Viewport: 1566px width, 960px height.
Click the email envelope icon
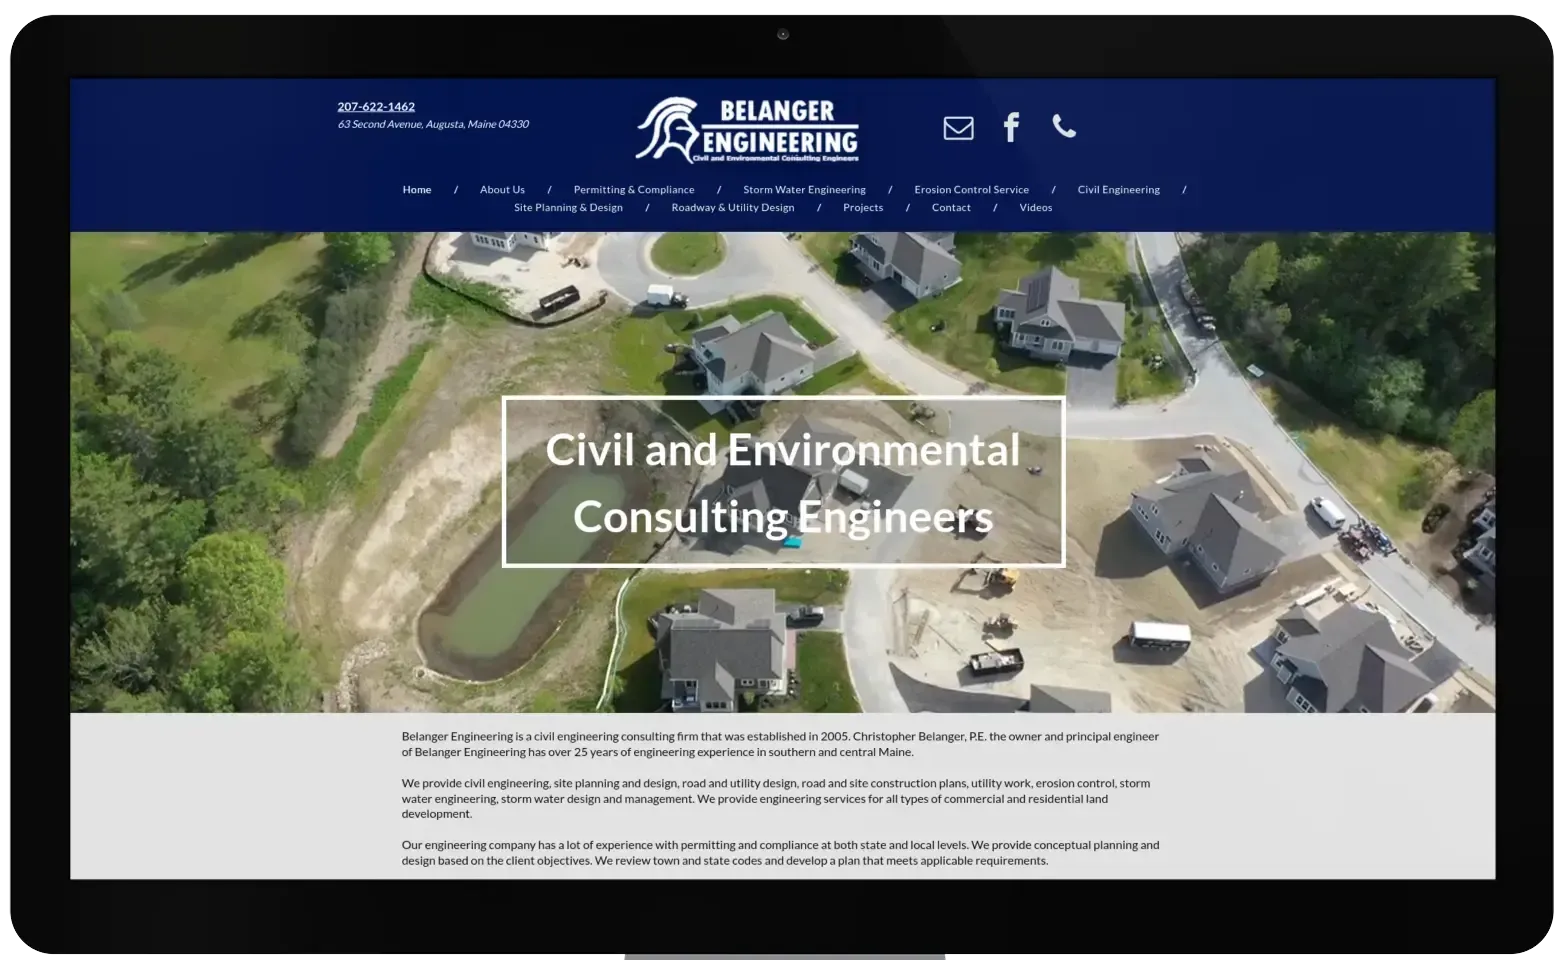[x=958, y=128]
